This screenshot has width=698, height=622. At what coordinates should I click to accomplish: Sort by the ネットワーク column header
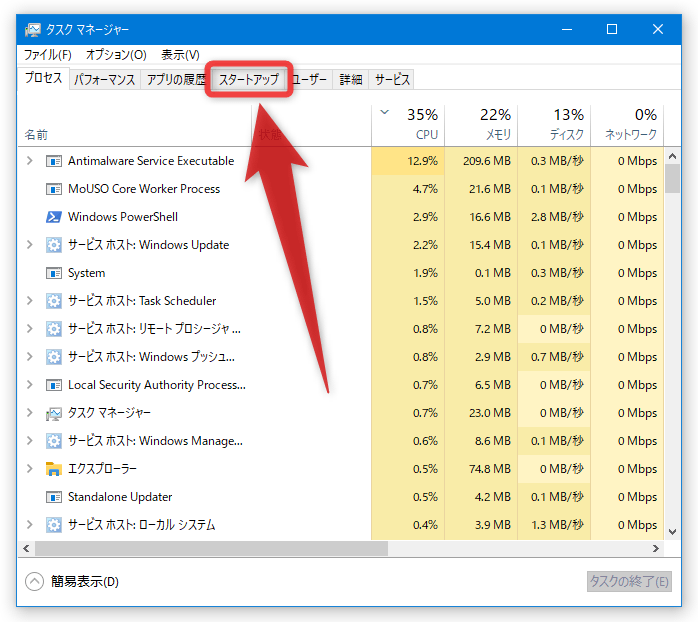point(627,125)
